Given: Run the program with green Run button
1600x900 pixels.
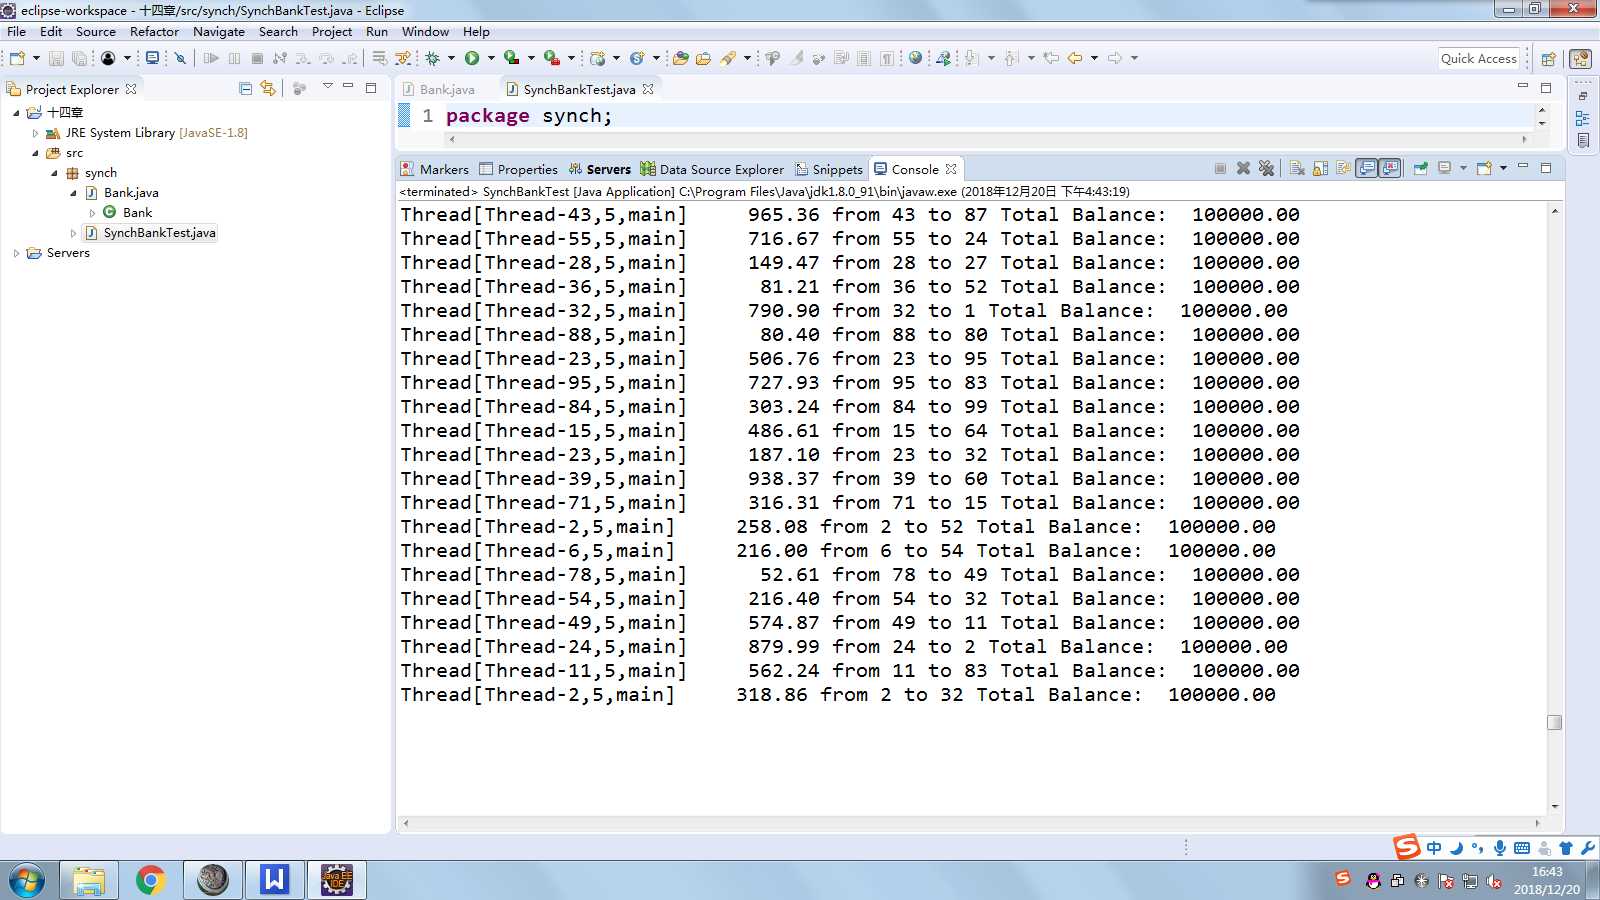Looking at the screenshot, I should [471, 58].
